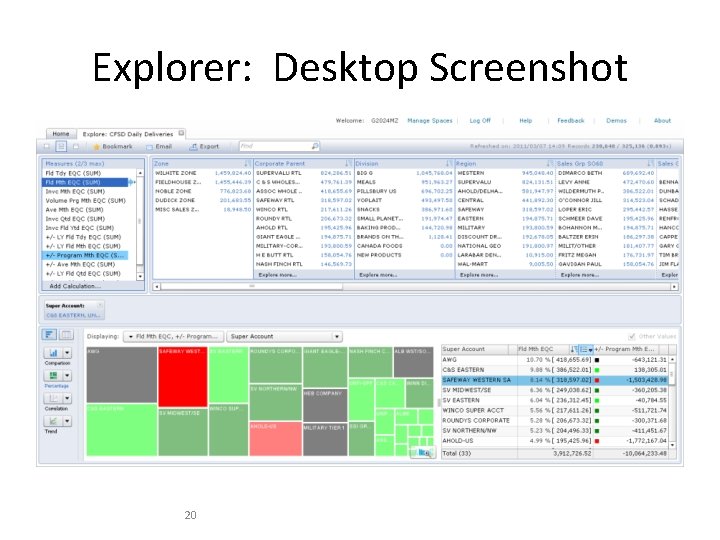This screenshot has width=720, height=540.
Task: Open the Correlation chart dropdown arrow
Action: (68, 399)
